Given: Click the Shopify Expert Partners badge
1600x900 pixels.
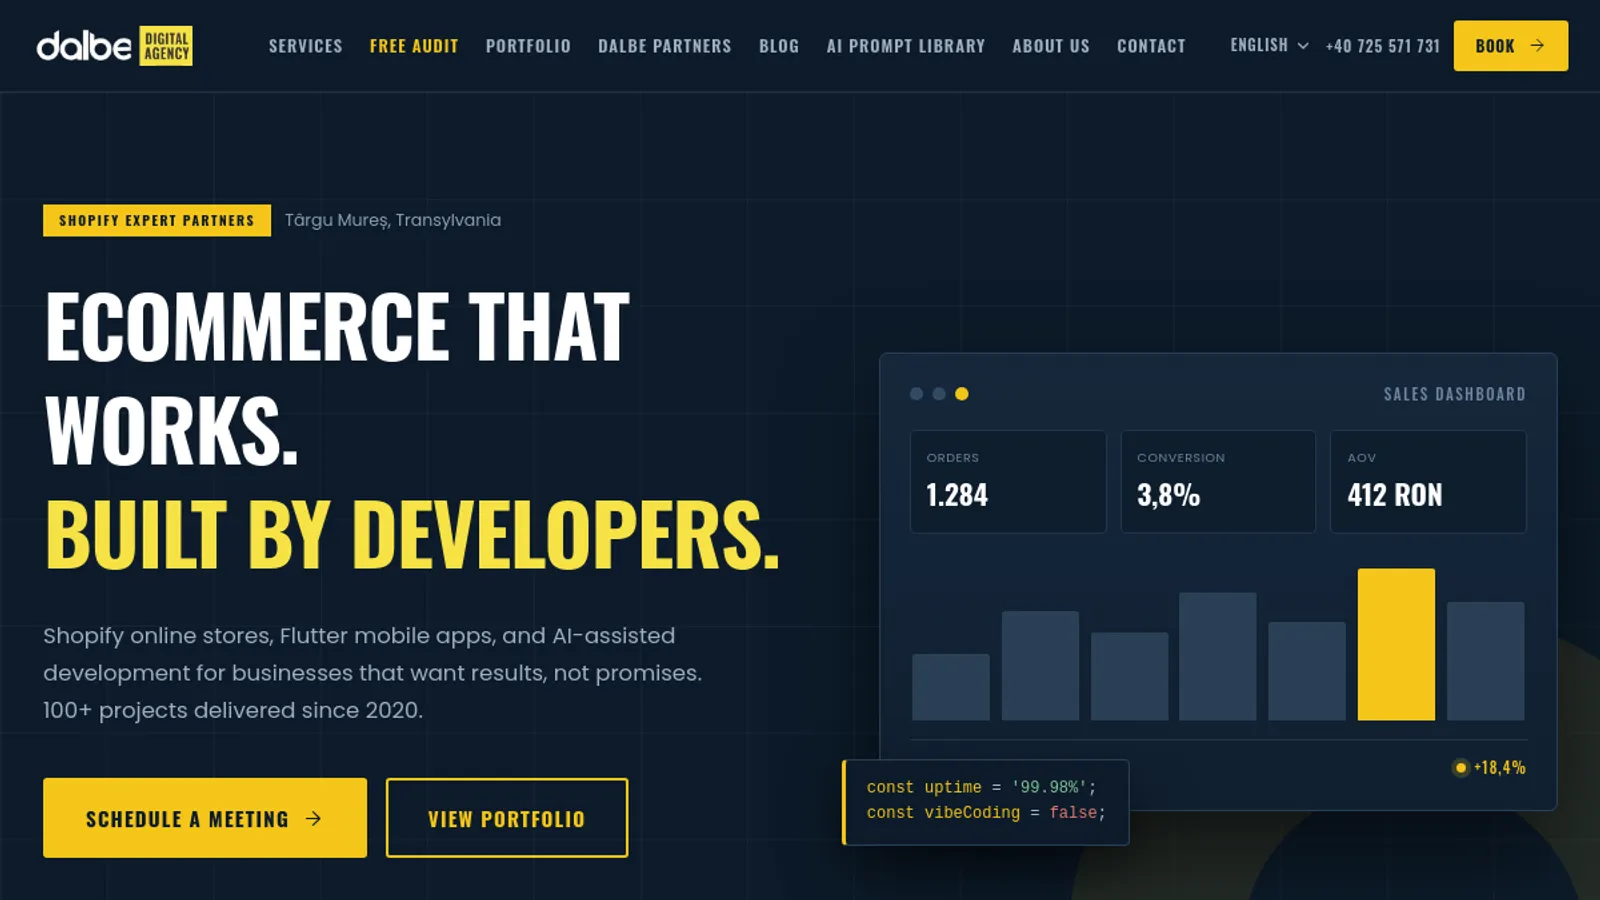Looking at the screenshot, I should pos(157,220).
